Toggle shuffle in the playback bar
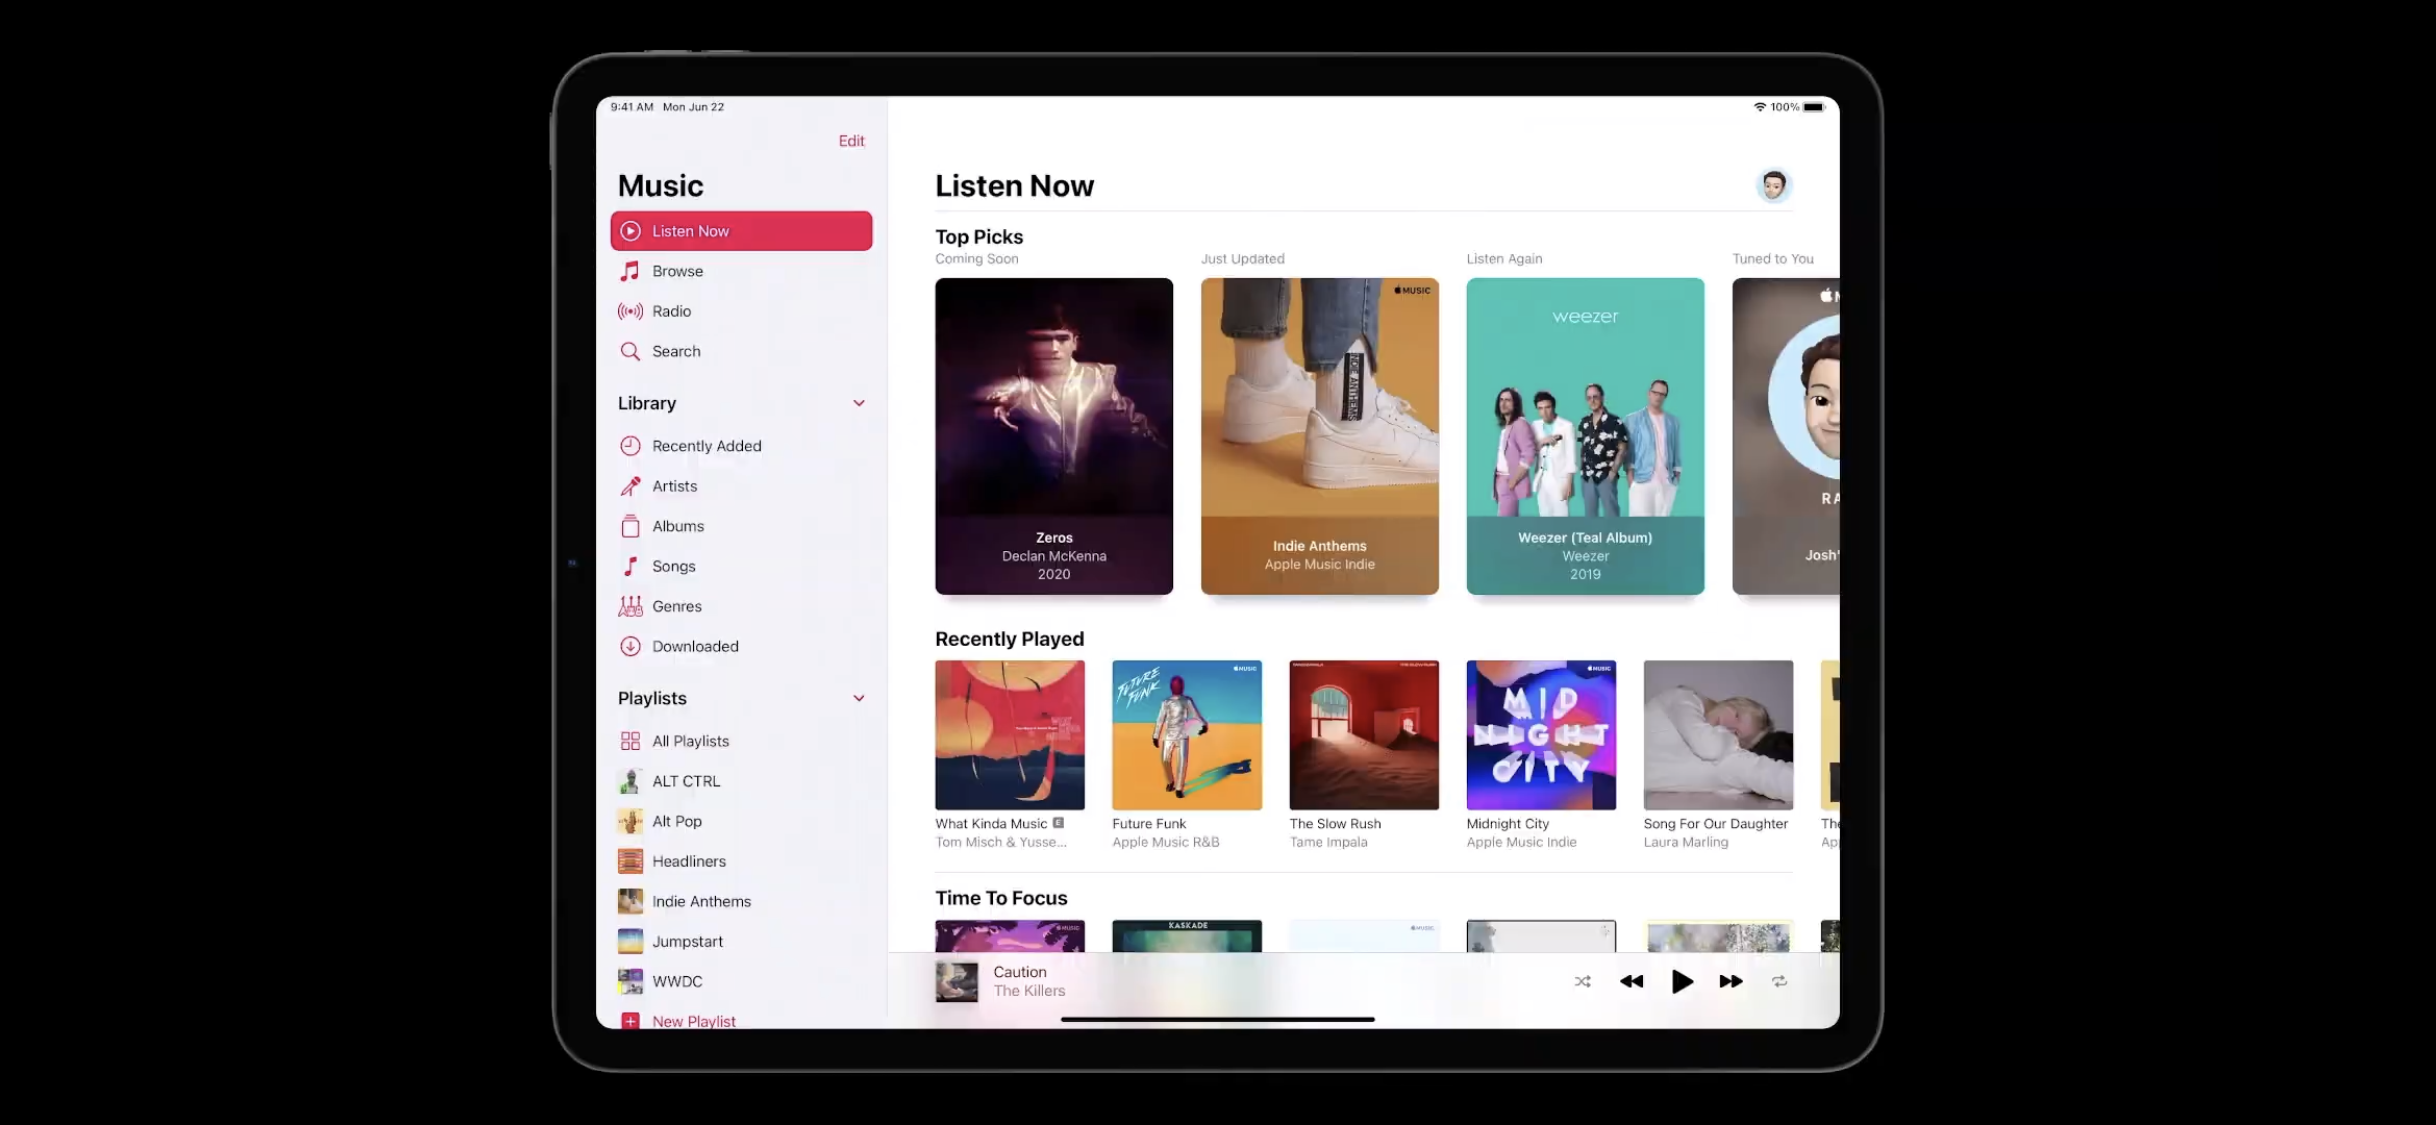The image size is (2436, 1125). pyautogui.click(x=1582, y=981)
